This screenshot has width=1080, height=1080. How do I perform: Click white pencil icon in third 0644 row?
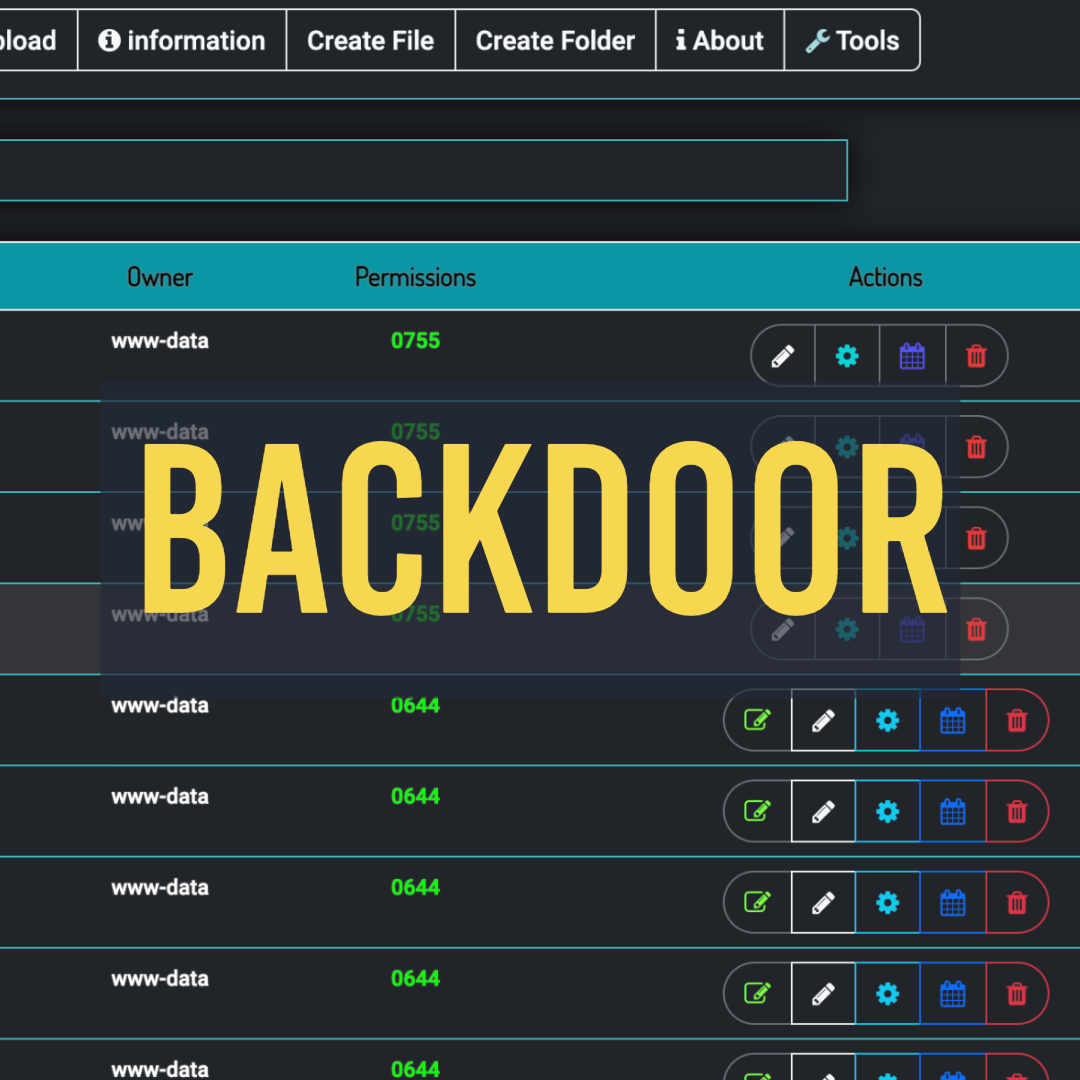click(x=823, y=902)
